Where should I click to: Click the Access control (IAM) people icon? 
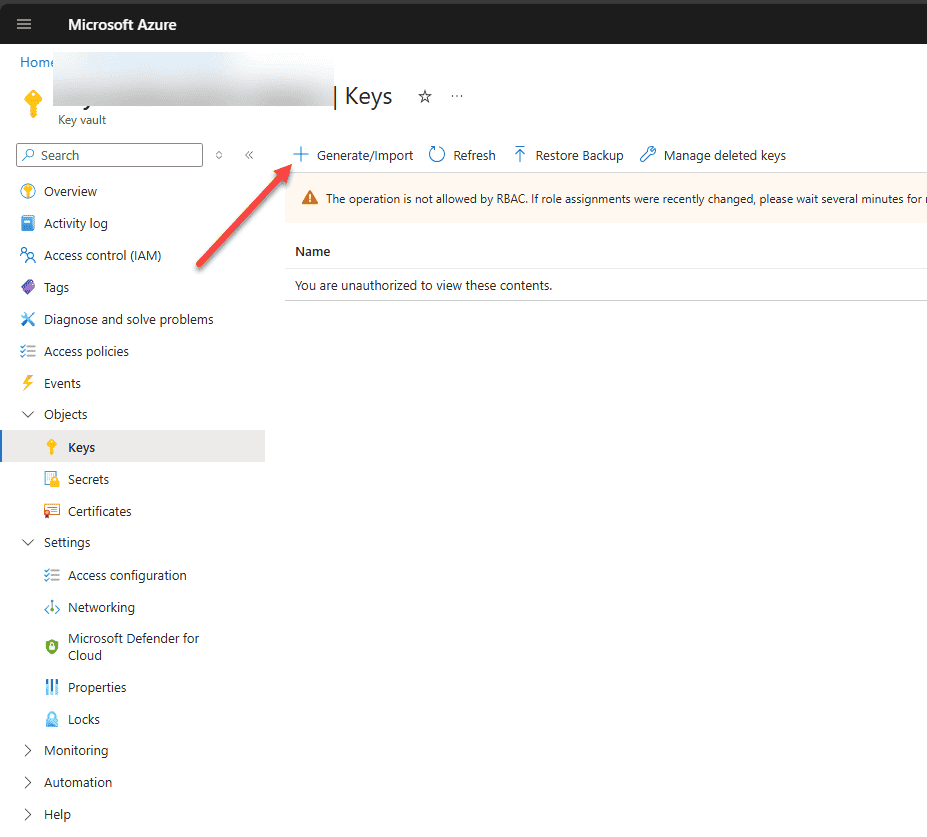tap(28, 255)
